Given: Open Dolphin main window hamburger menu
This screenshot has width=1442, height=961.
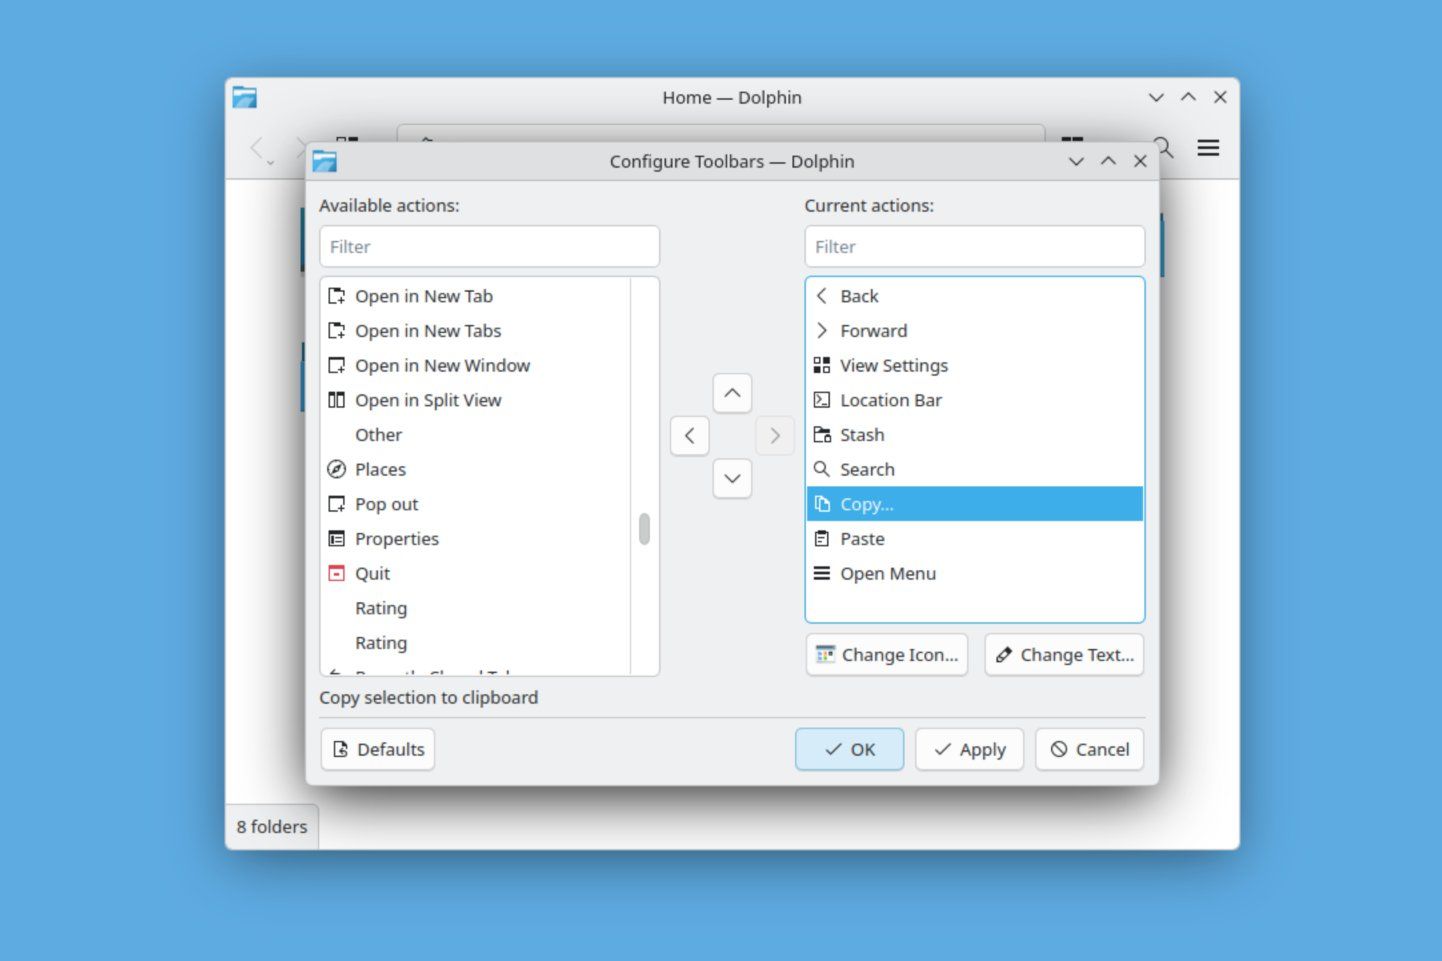Looking at the screenshot, I should (x=1208, y=148).
